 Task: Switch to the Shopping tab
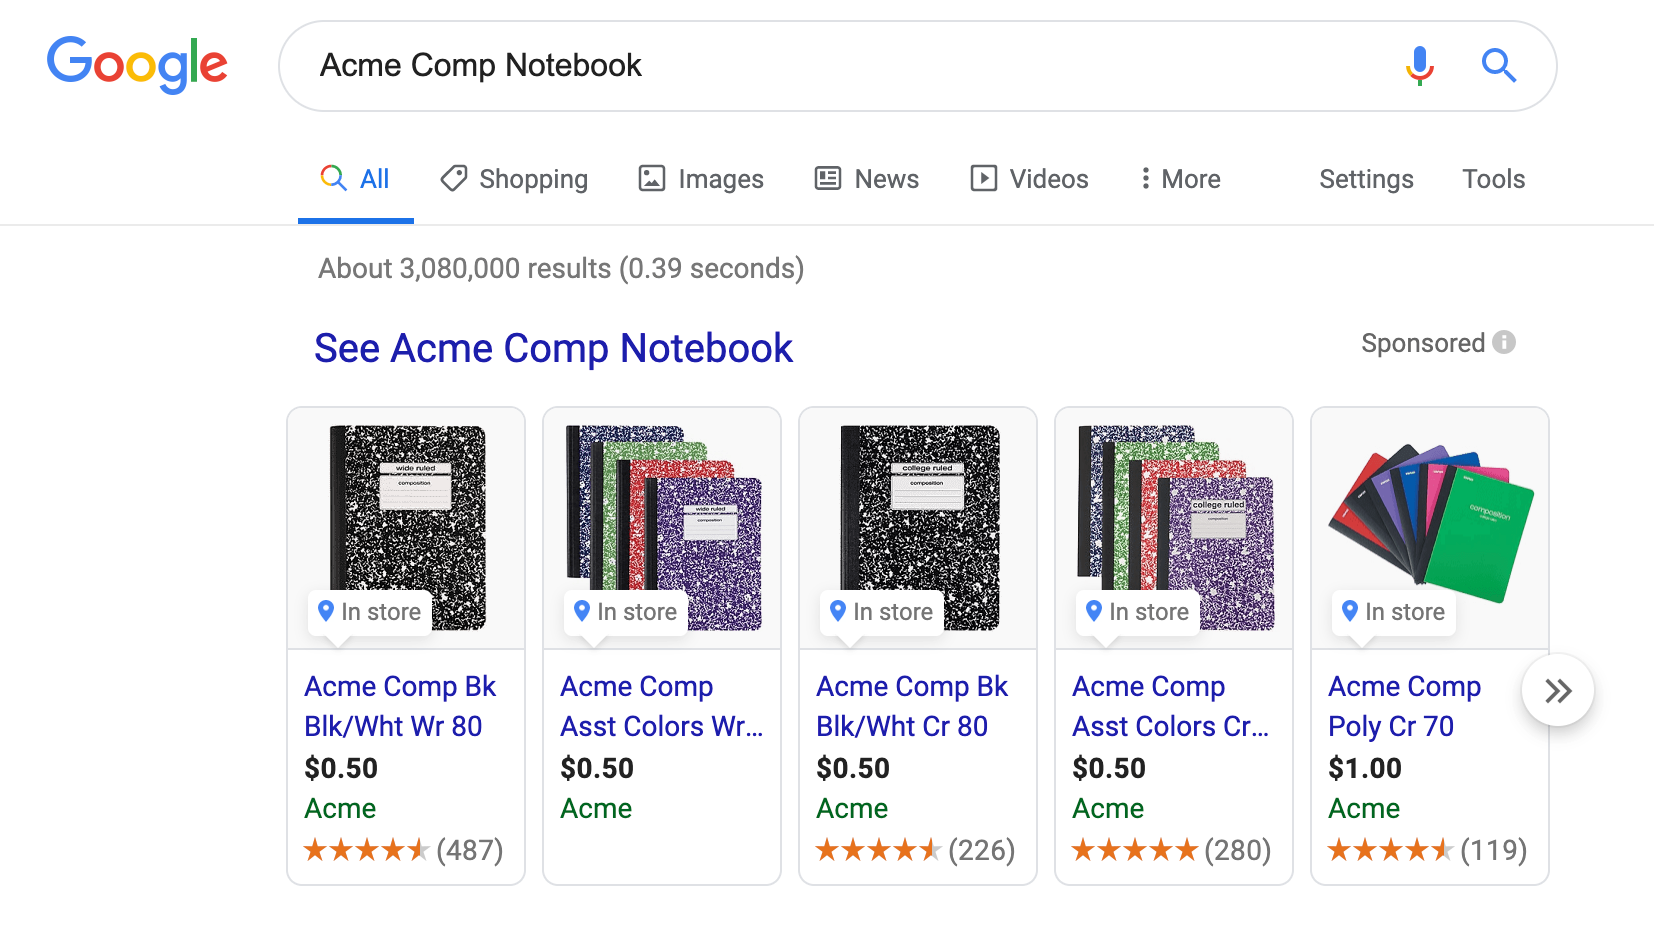514,179
